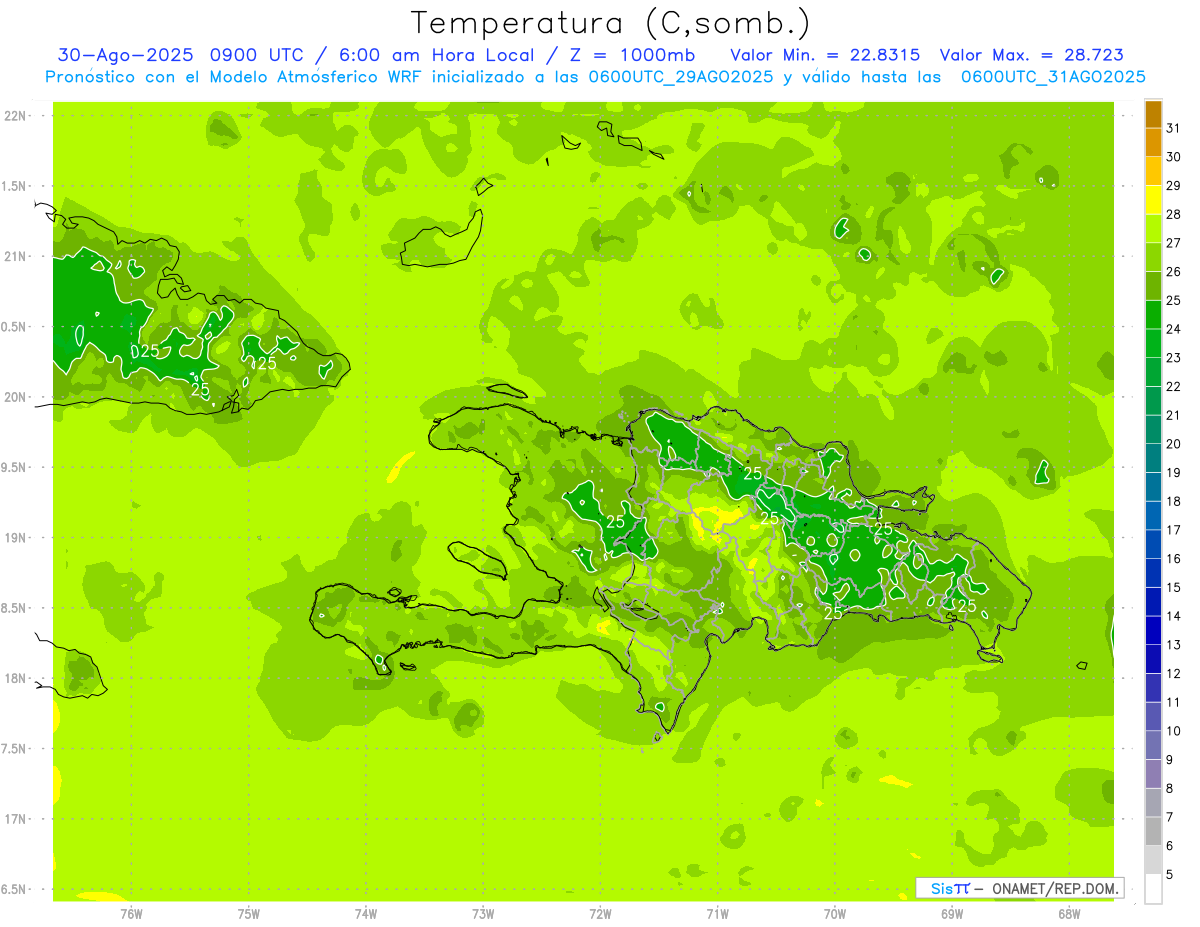Click the "21N" latitude axis label

(16, 256)
